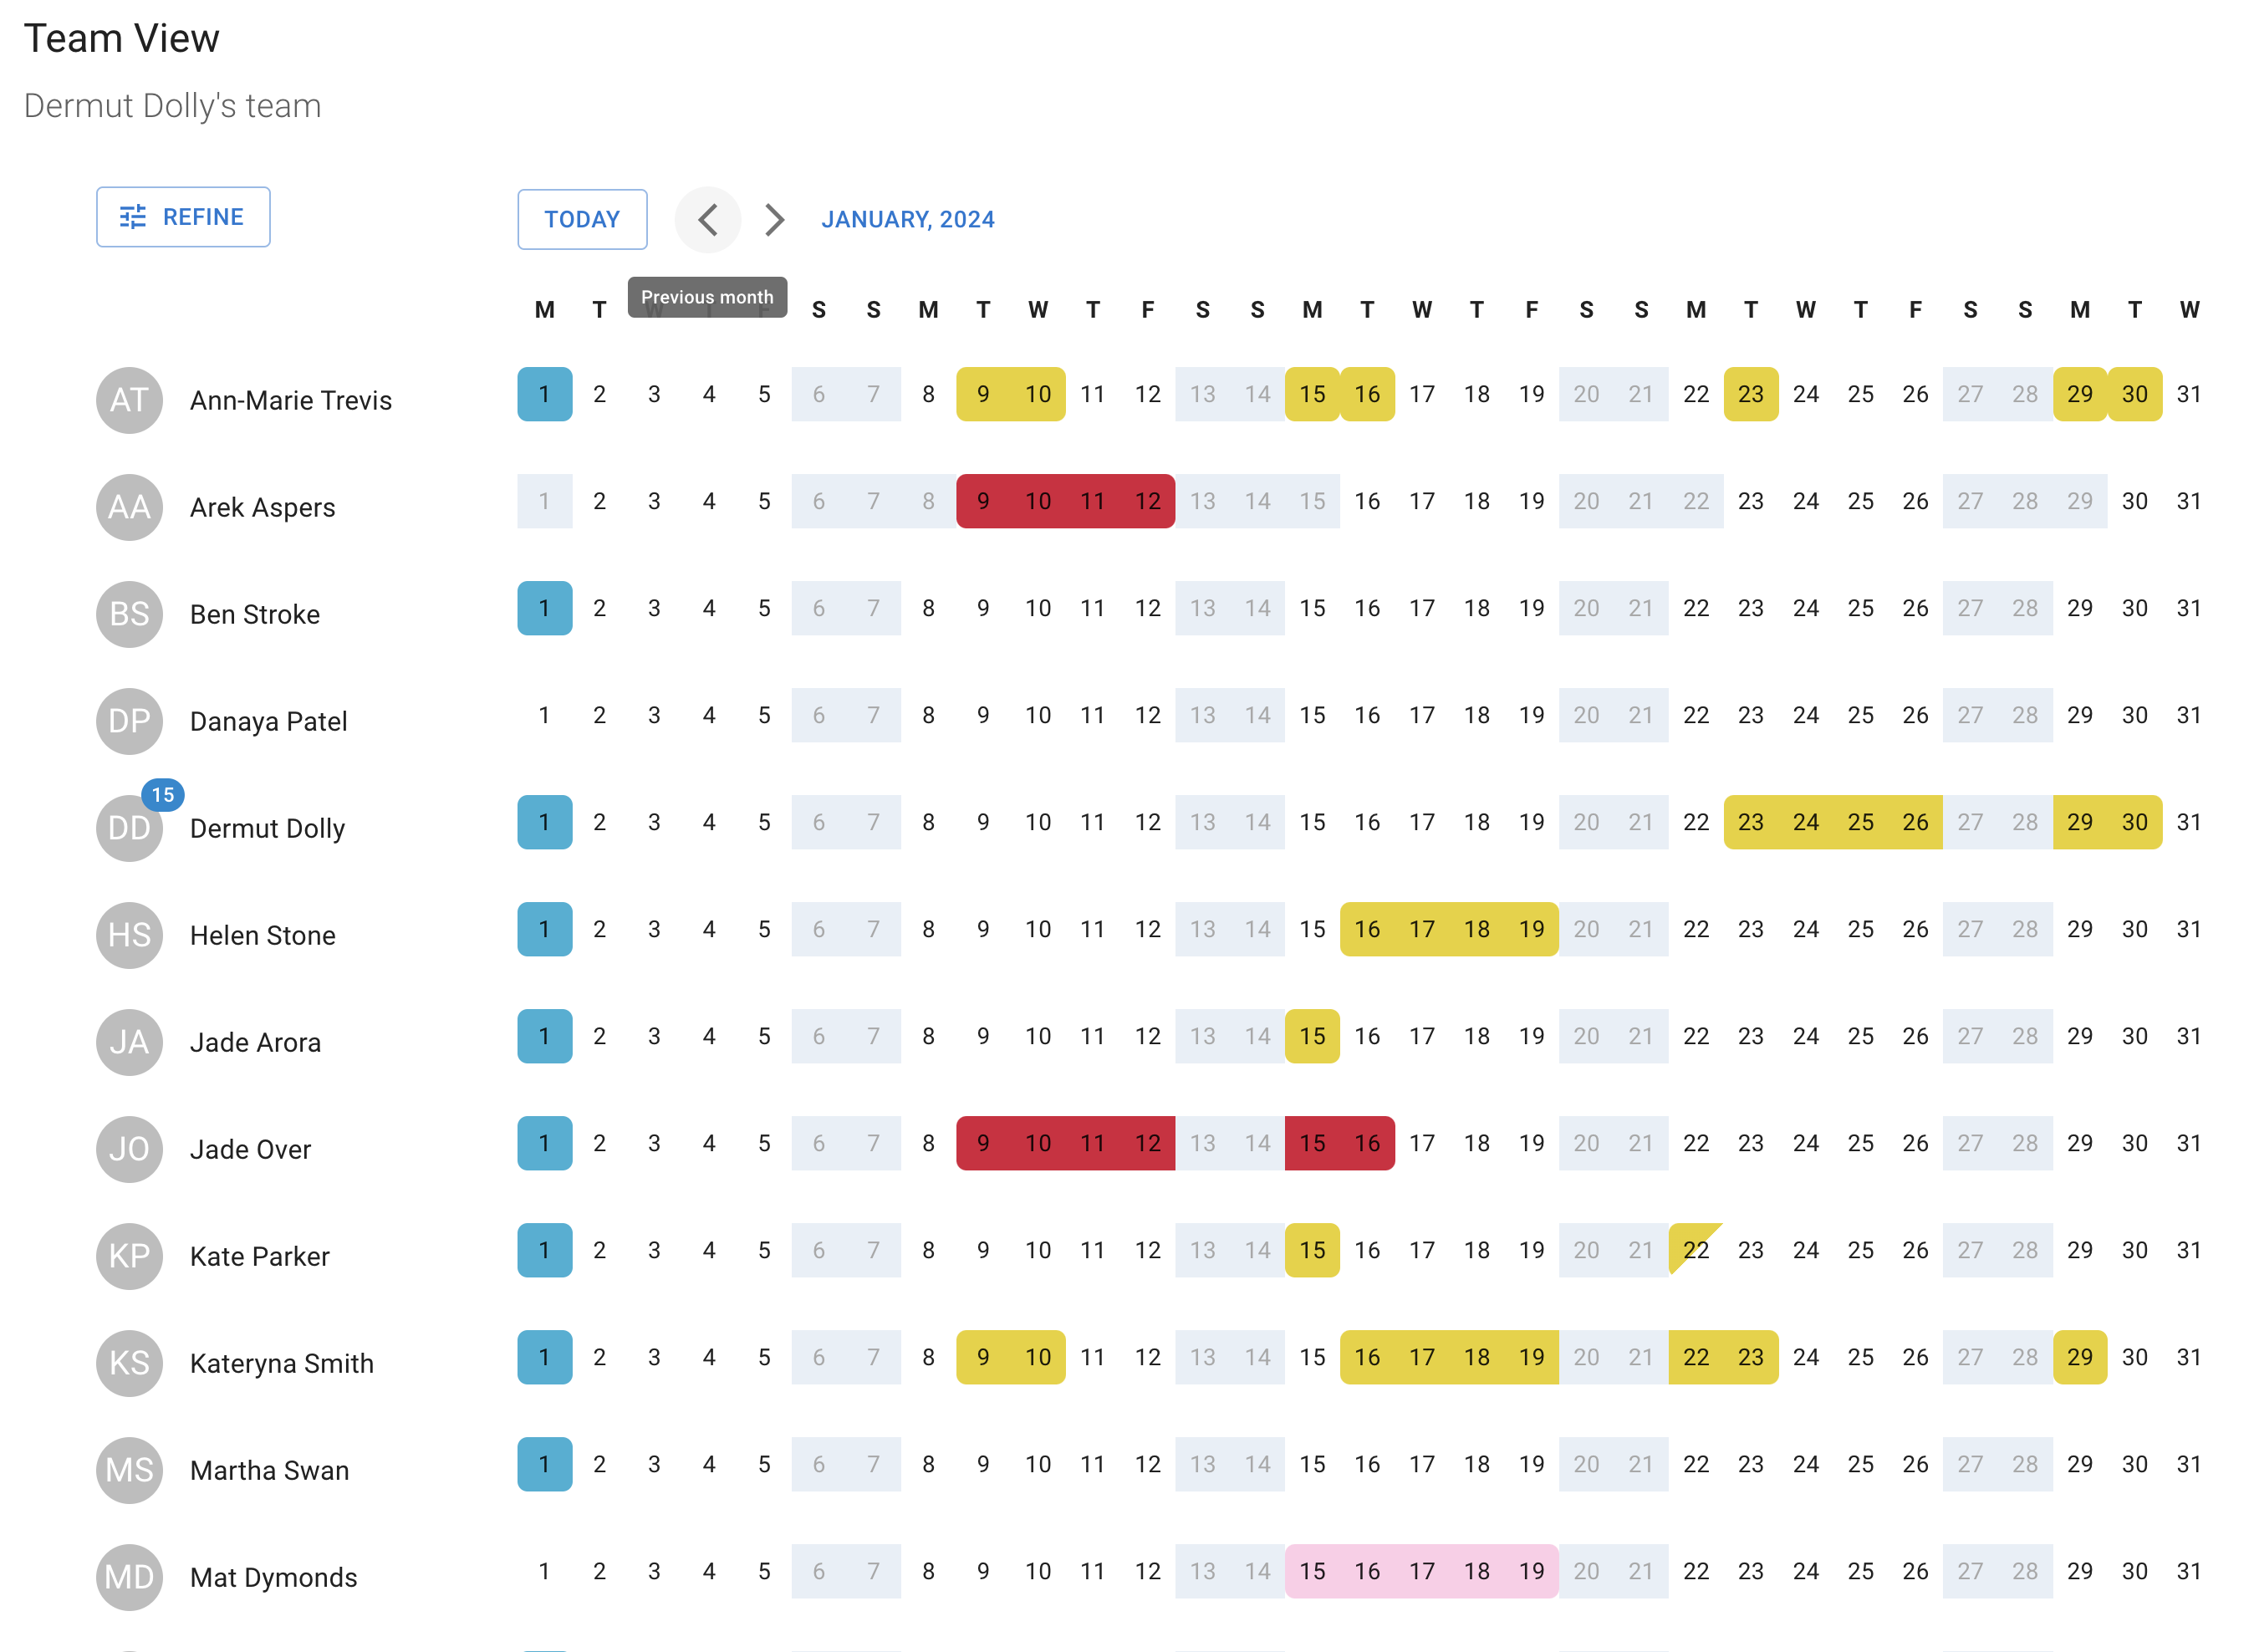This screenshot has height=1652, width=2254.
Task: Open Arek Aspers's avatar icon
Action: coord(129,507)
